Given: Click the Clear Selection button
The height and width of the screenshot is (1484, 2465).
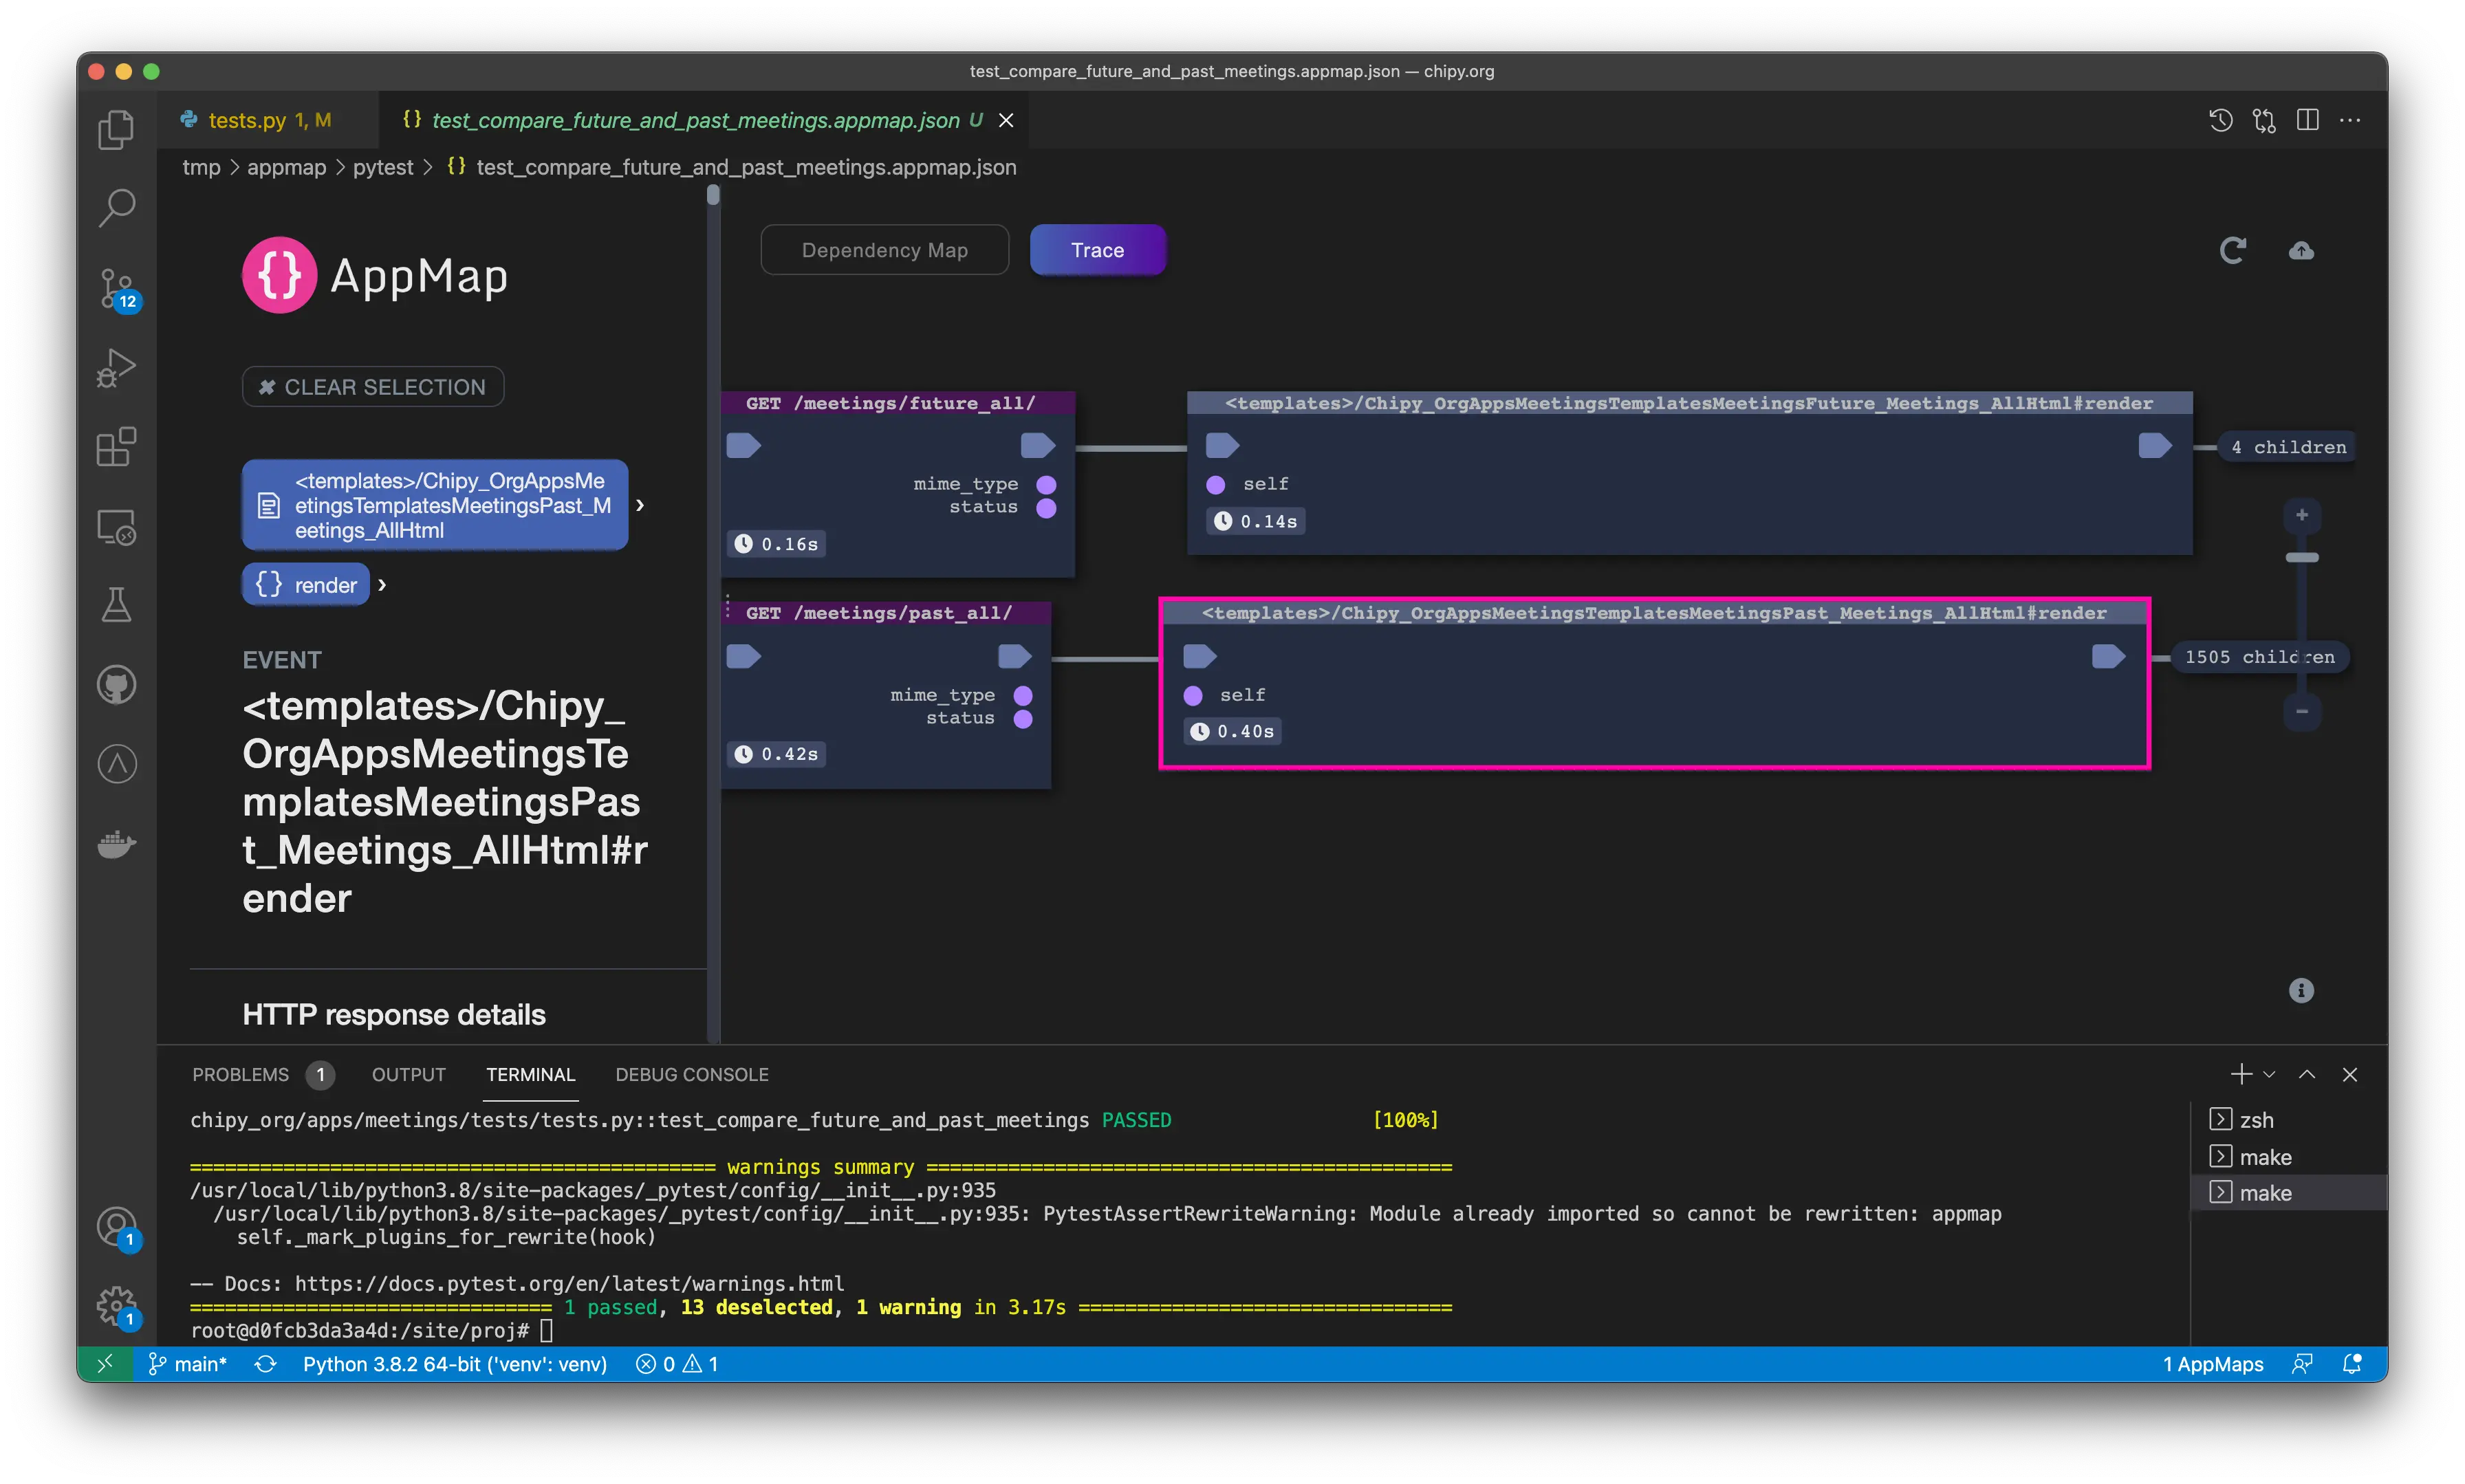Looking at the screenshot, I should [x=373, y=387].
